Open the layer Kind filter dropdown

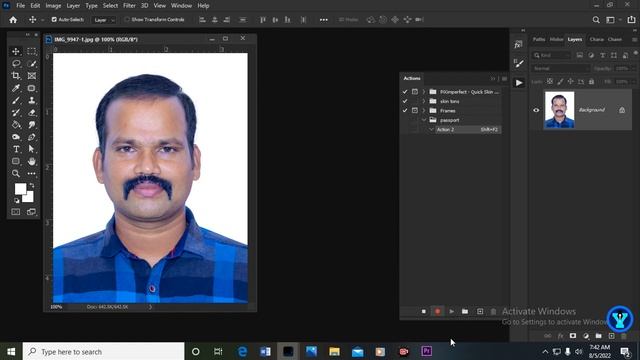click(551, 55)
